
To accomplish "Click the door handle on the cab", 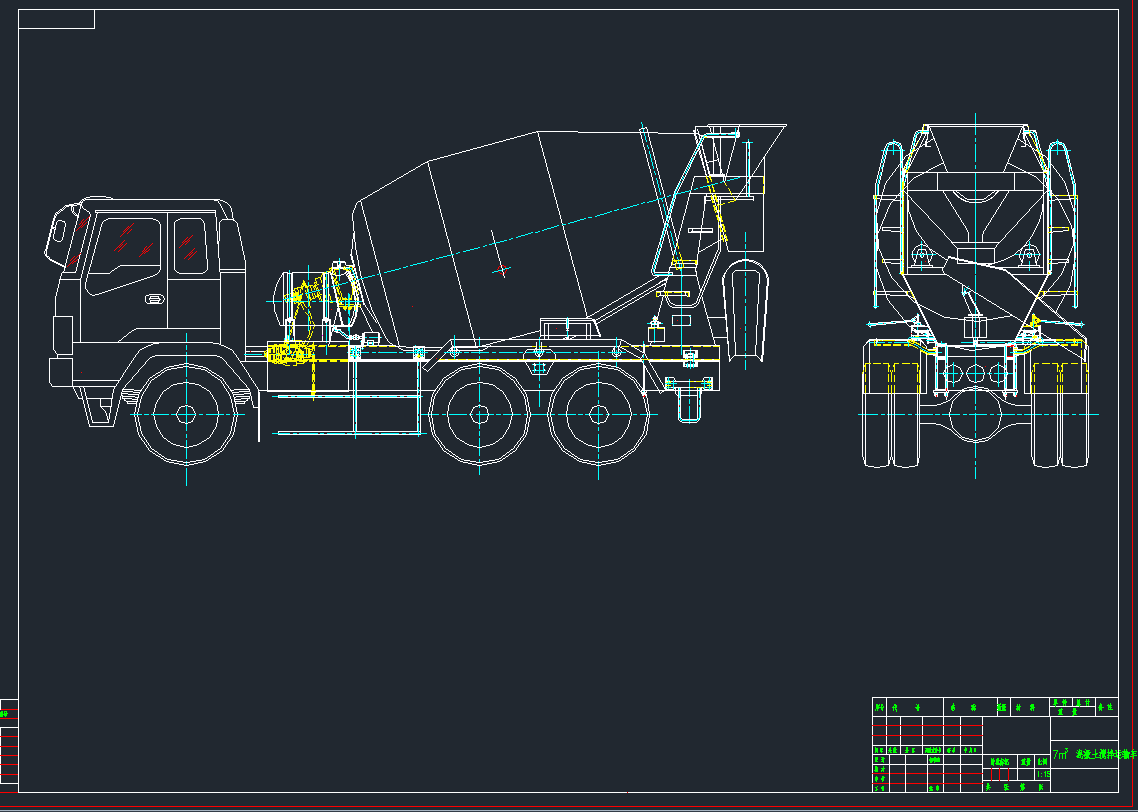I will click(155, 299).
